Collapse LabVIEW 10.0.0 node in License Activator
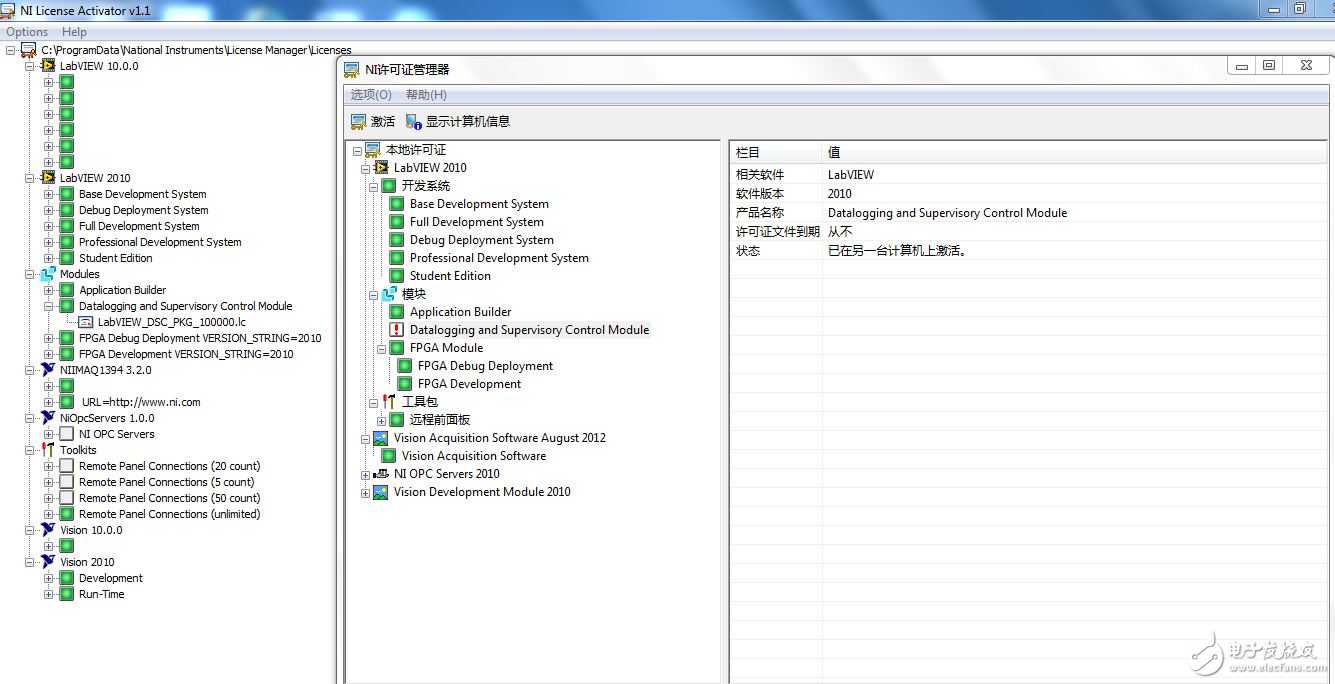The image size is (1335, 684). pos(30,66)
